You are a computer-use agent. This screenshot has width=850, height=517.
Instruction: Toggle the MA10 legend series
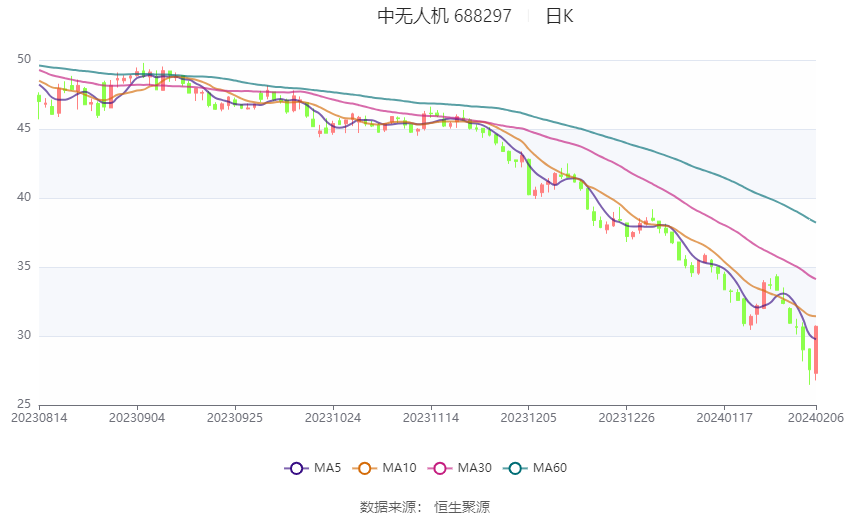point(384,468)
